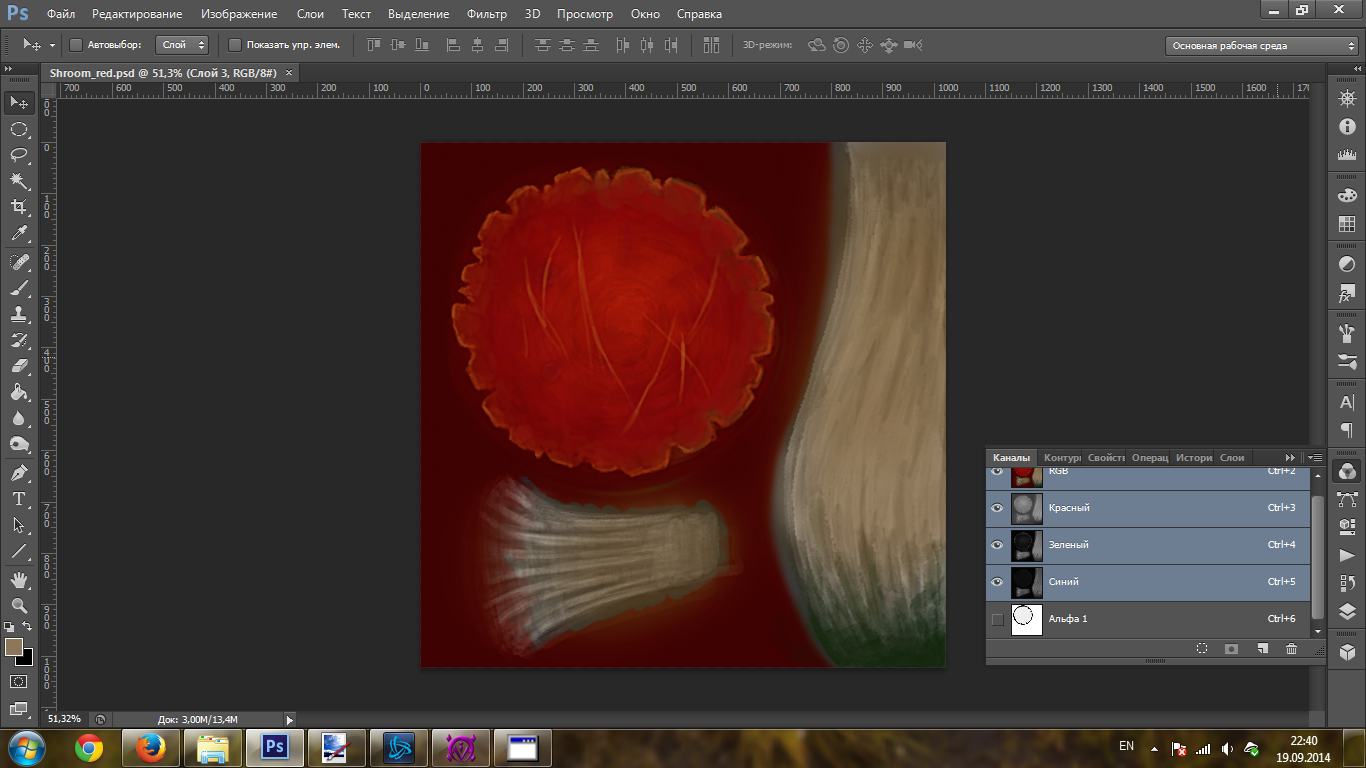Check the Показать упр. элем. checkbox

pos(235,45)
